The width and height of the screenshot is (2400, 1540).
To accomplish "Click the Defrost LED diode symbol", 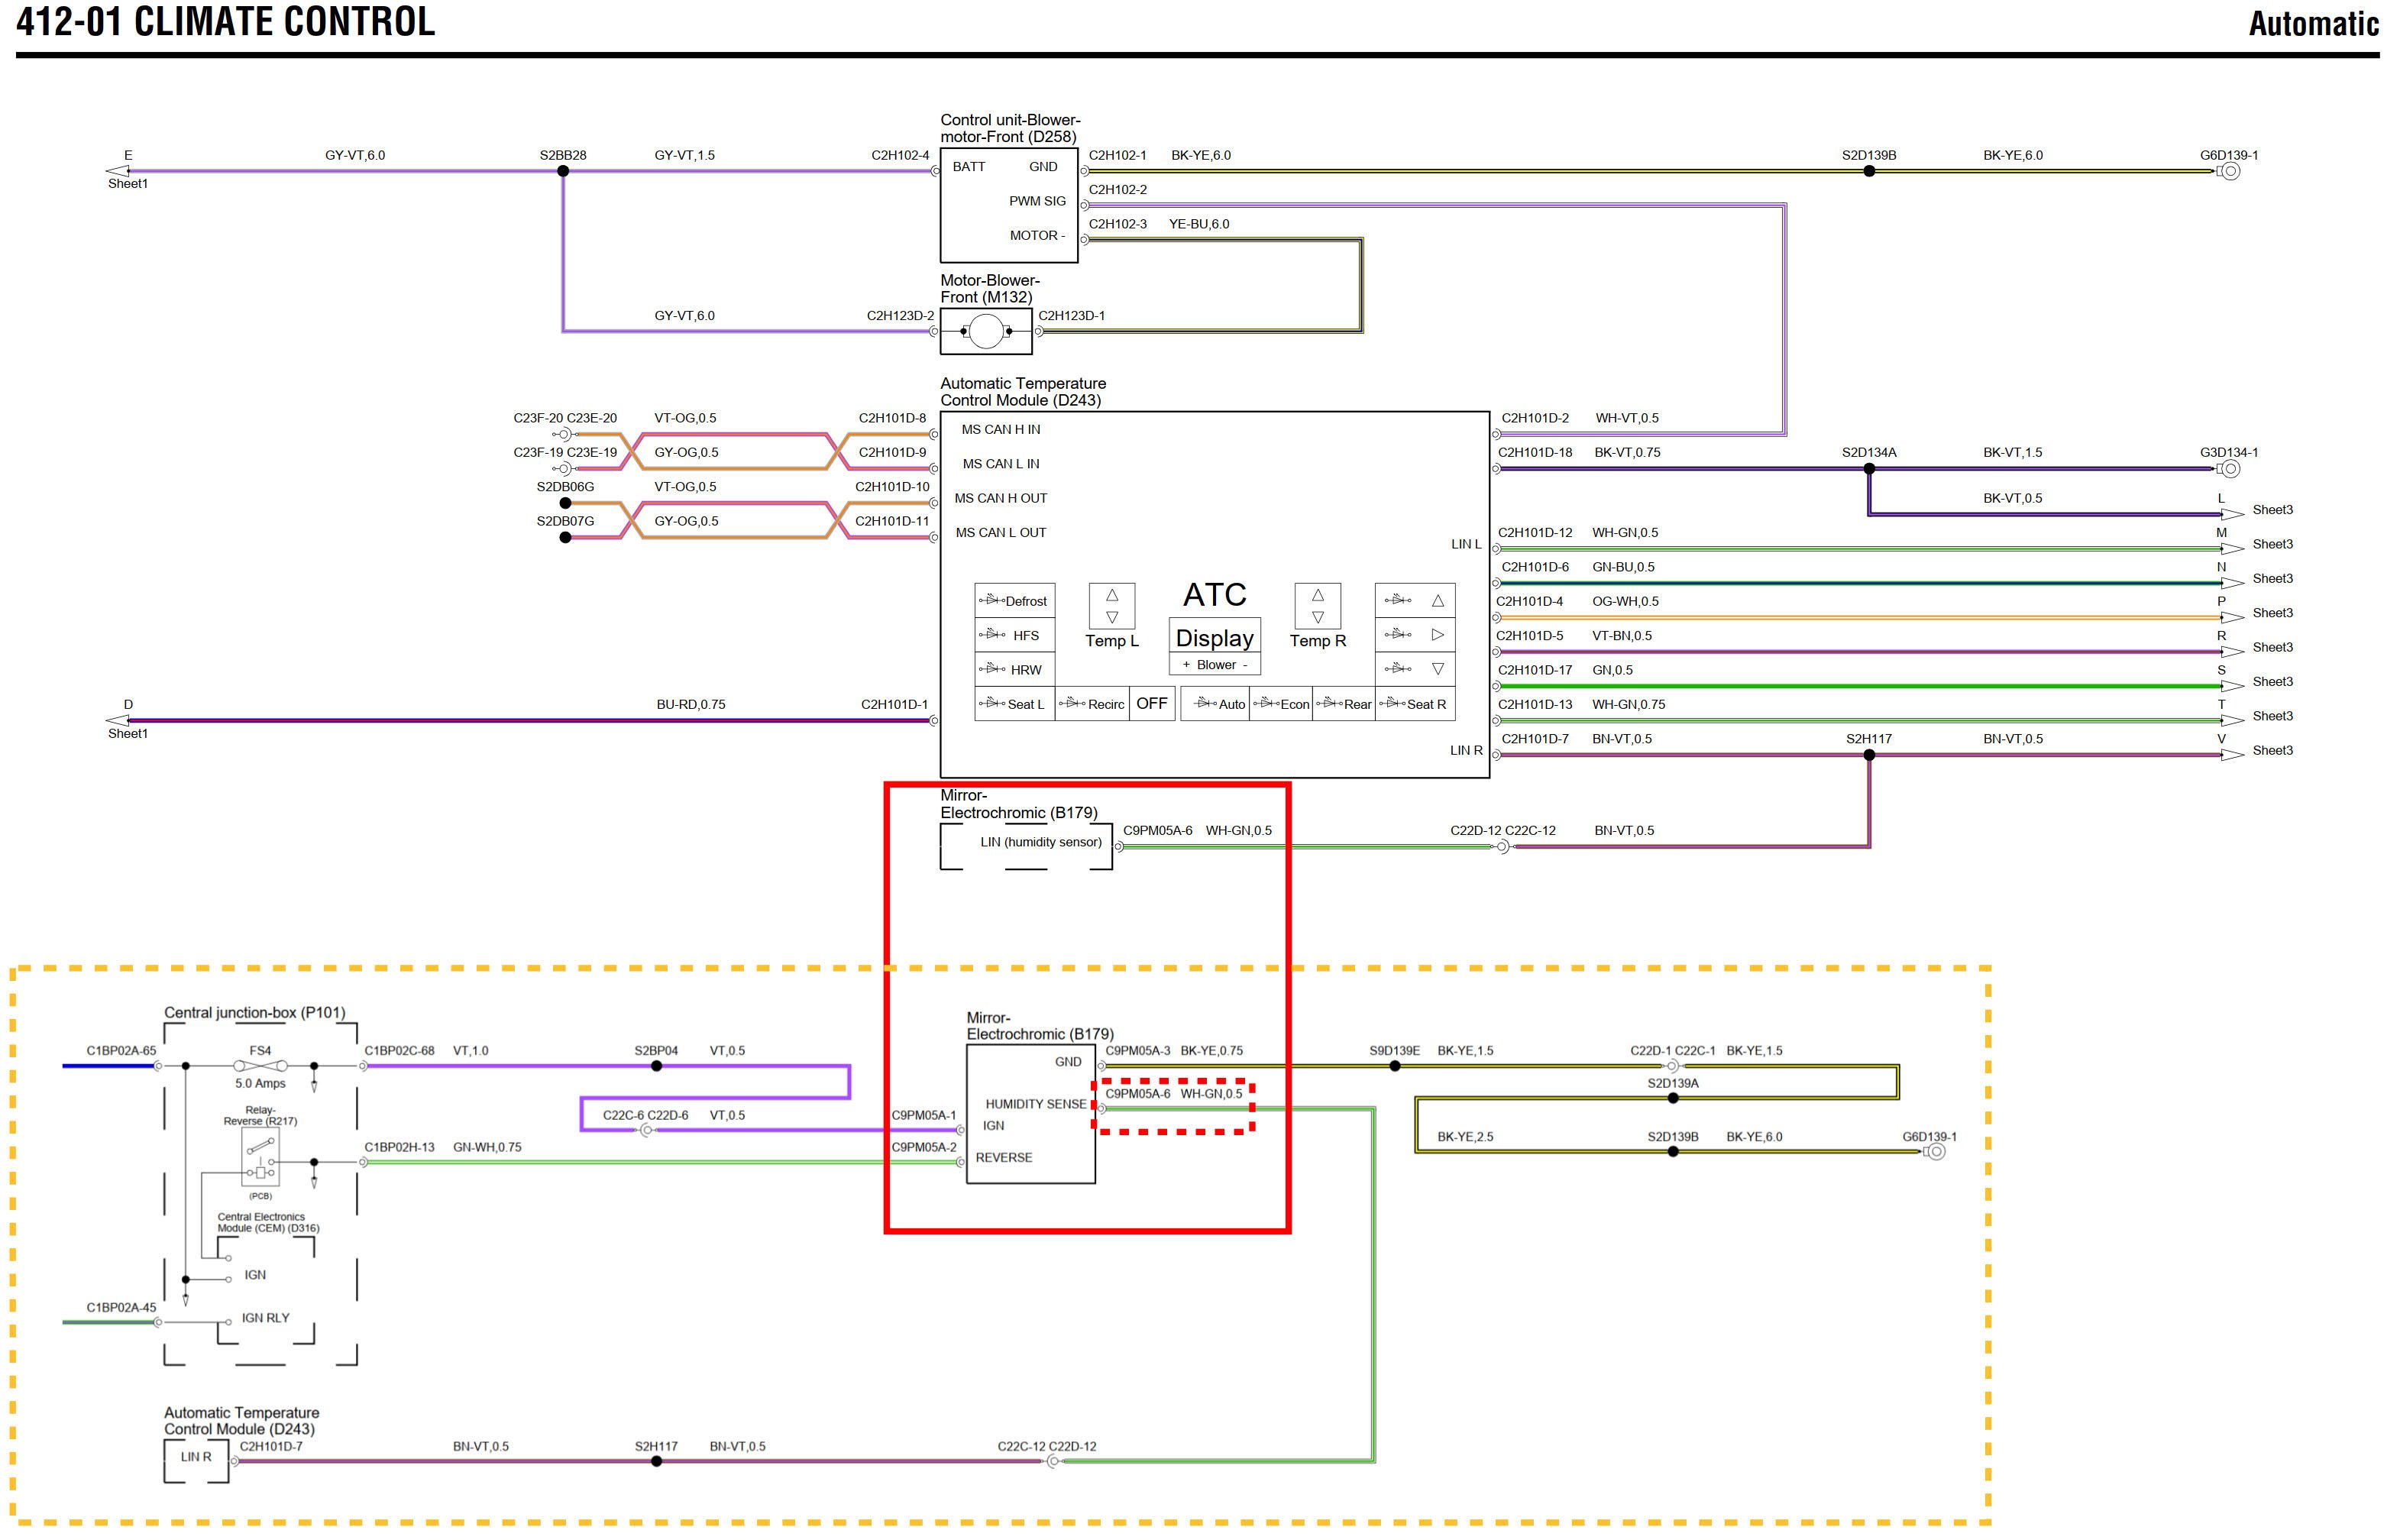I will point(992,600).
